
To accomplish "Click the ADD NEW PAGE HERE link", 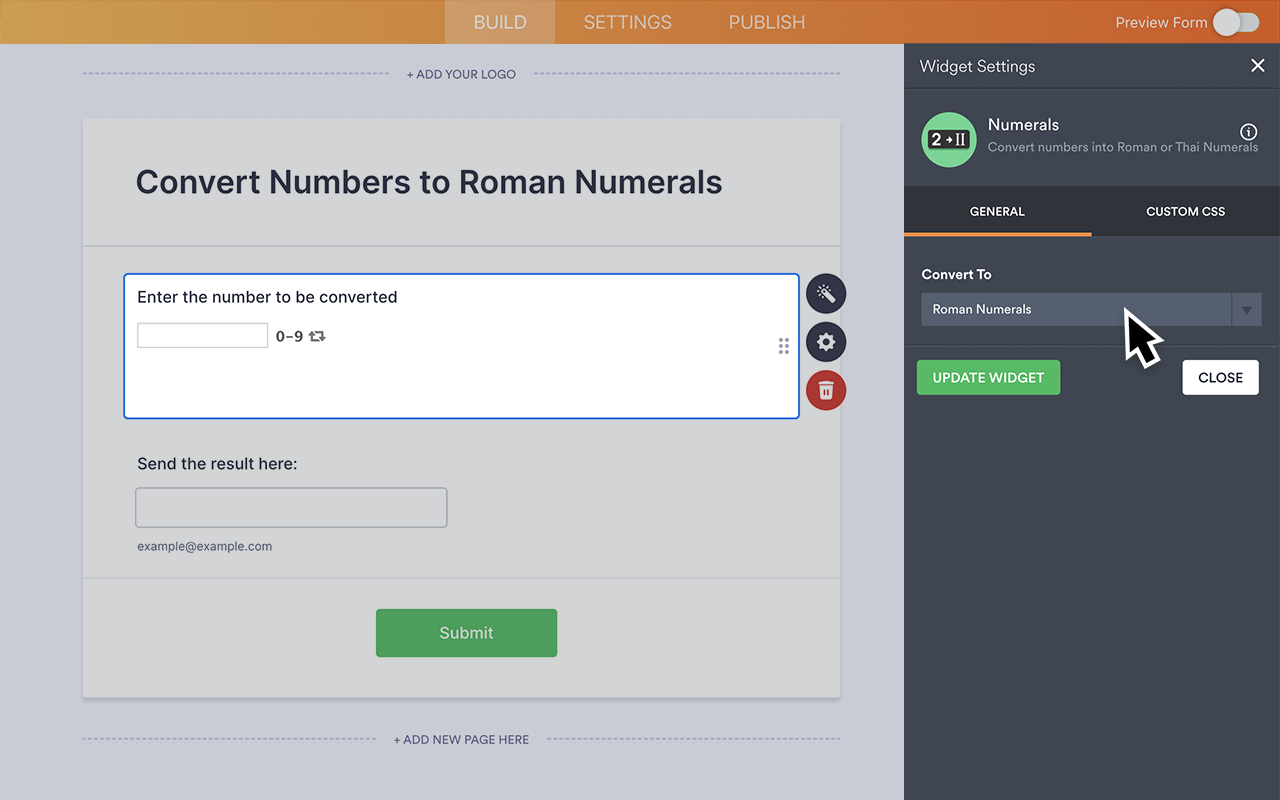I will [x=461, y=739].
